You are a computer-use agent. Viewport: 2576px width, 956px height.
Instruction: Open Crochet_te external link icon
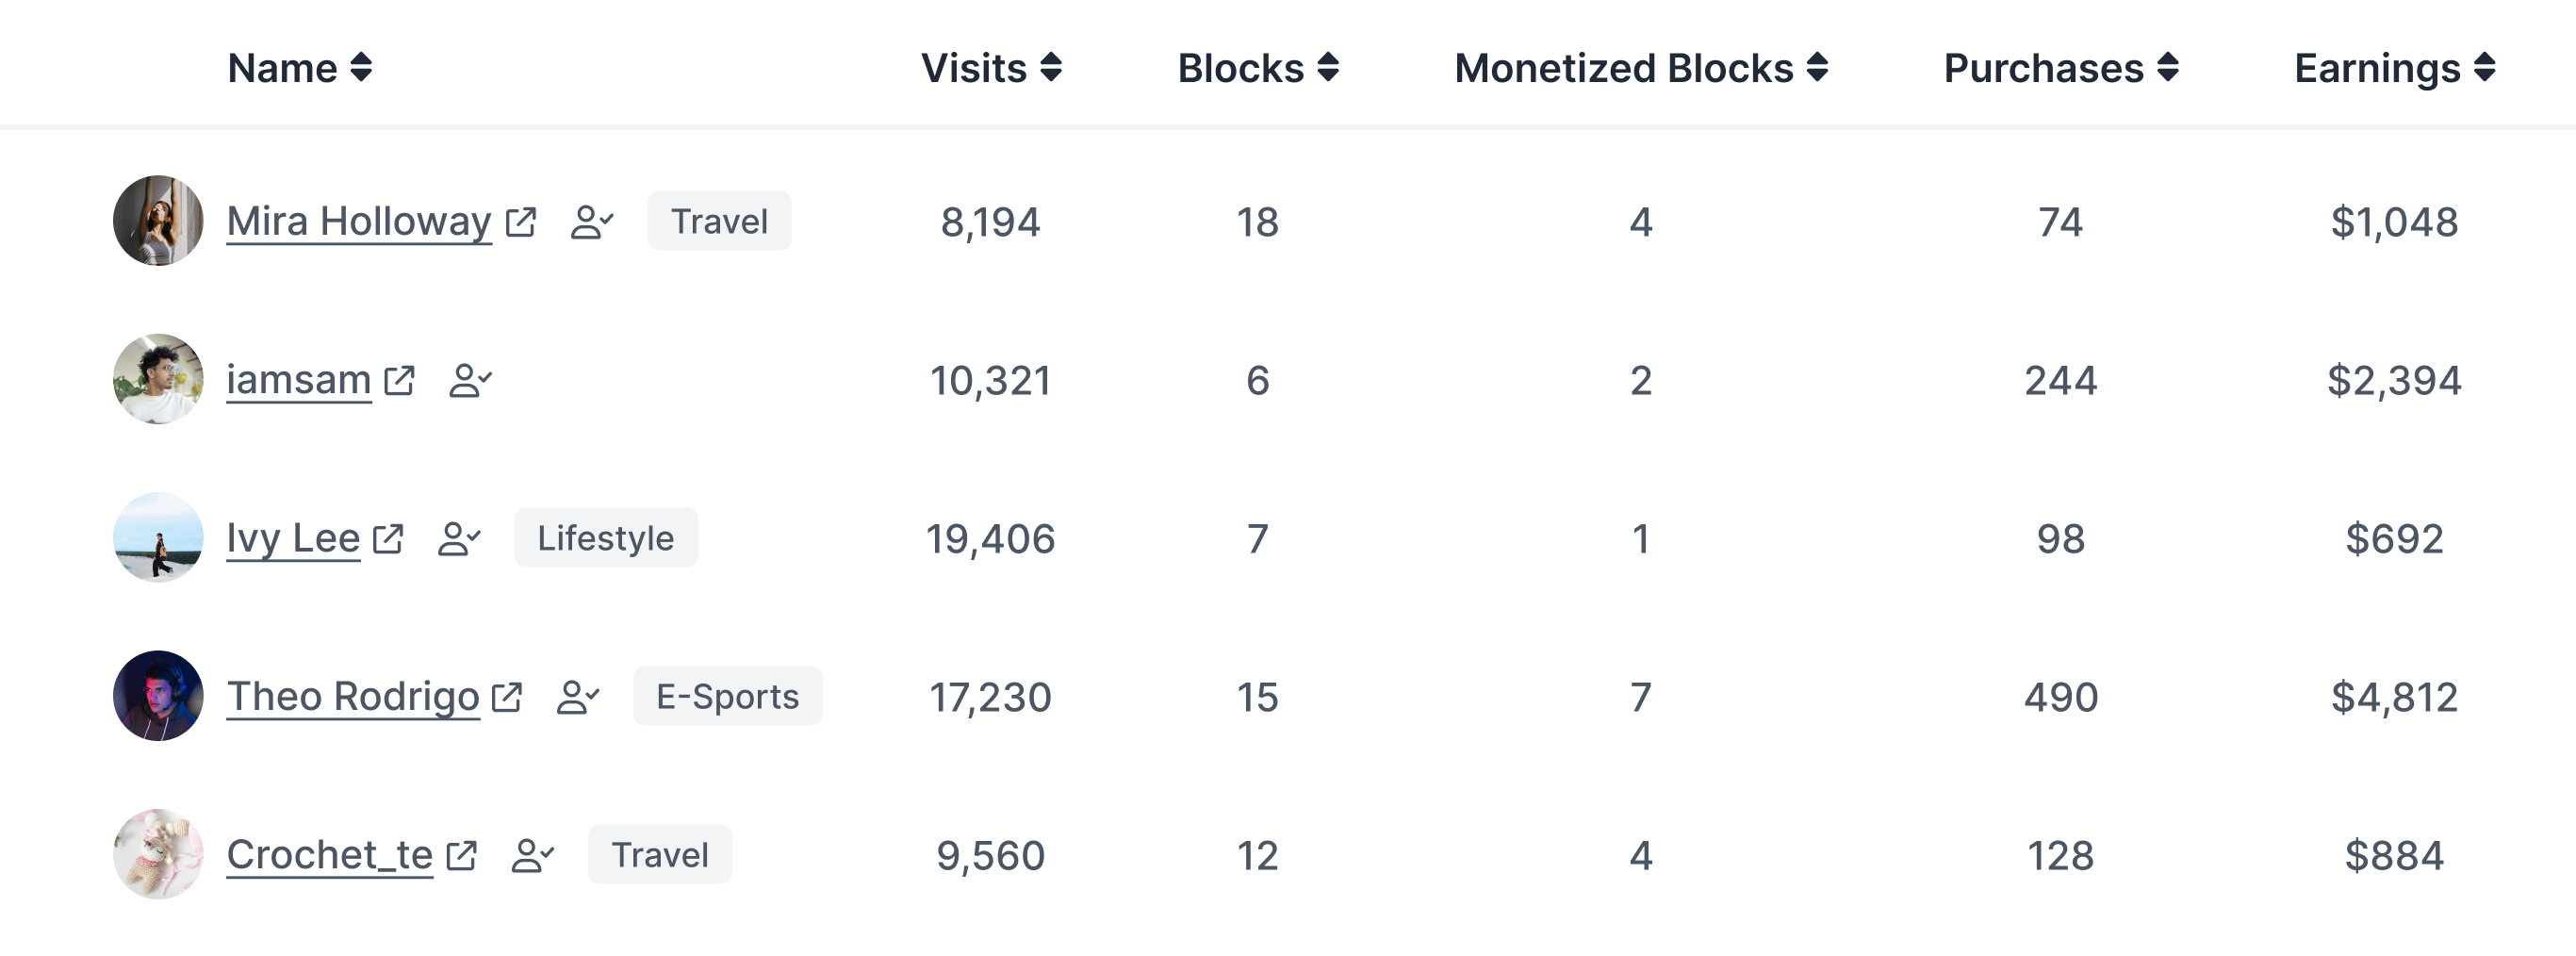[461, 855]
